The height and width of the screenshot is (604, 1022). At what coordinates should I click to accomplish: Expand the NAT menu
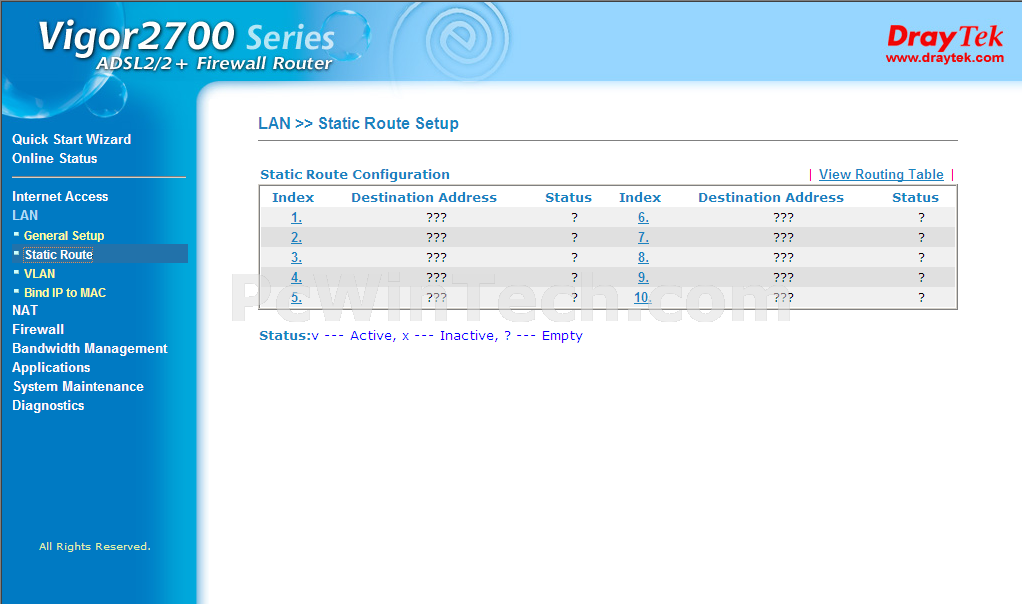25,310
